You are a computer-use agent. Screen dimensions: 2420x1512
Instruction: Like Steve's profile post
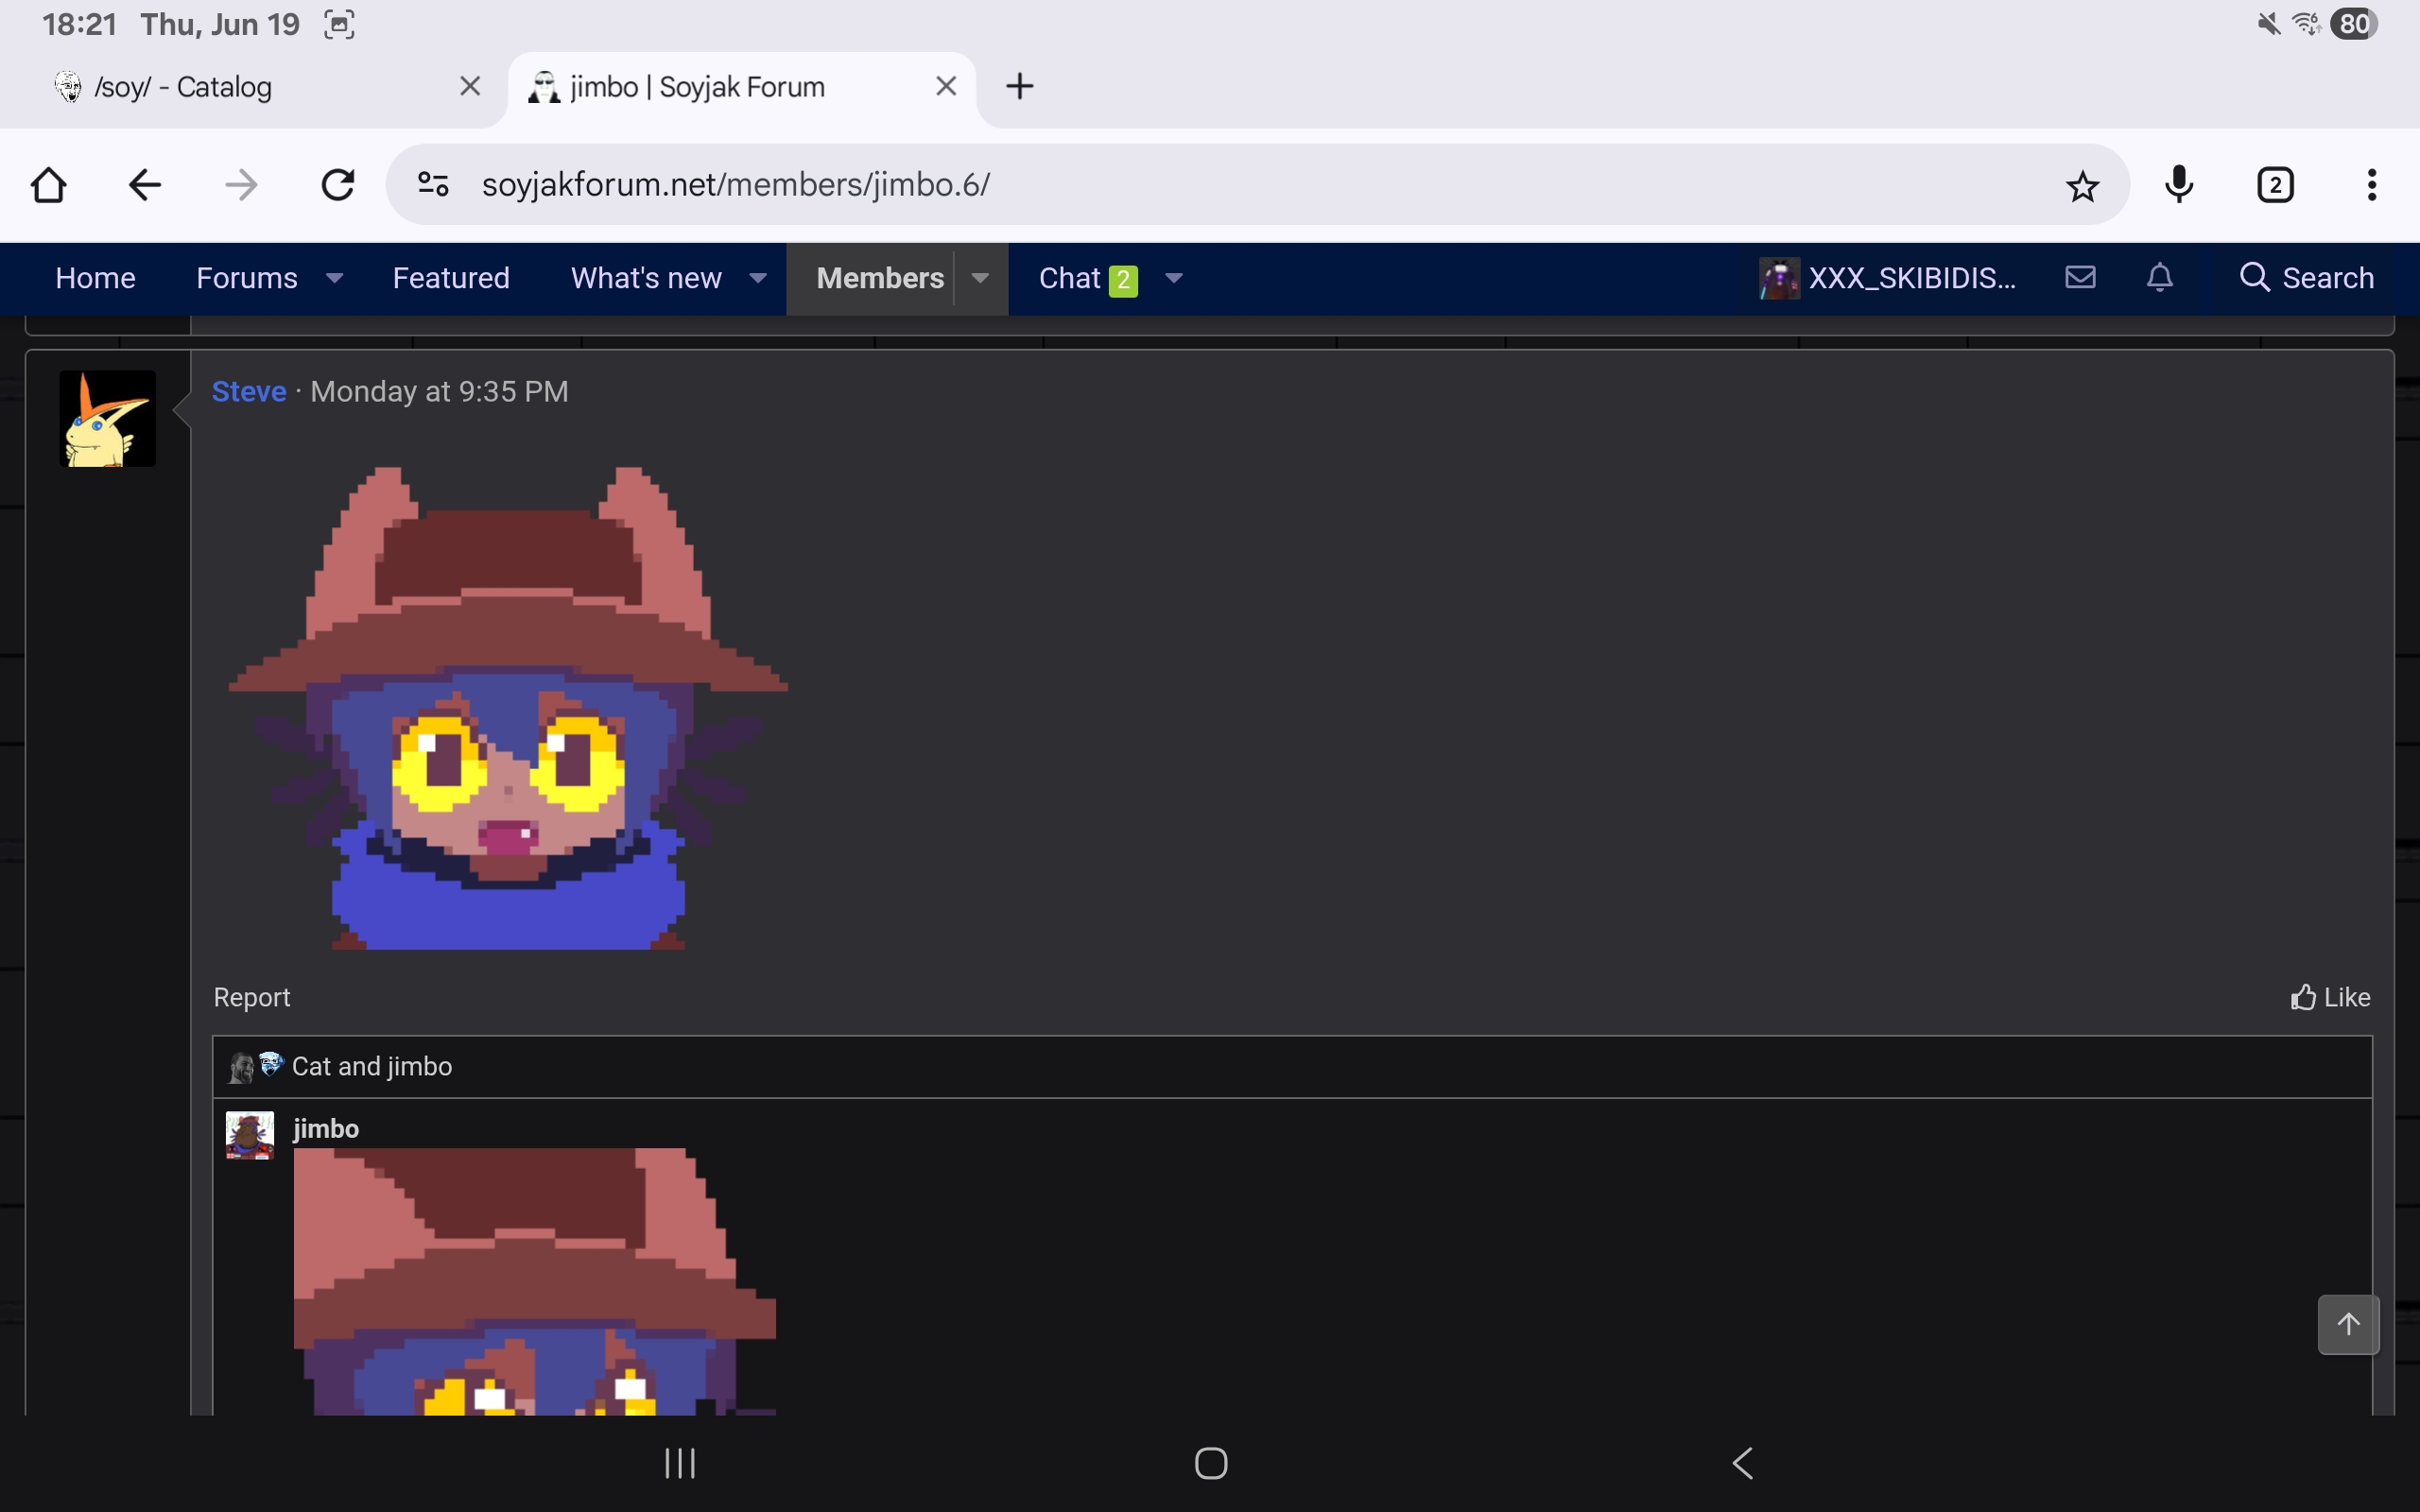[x=2330, y=997]
